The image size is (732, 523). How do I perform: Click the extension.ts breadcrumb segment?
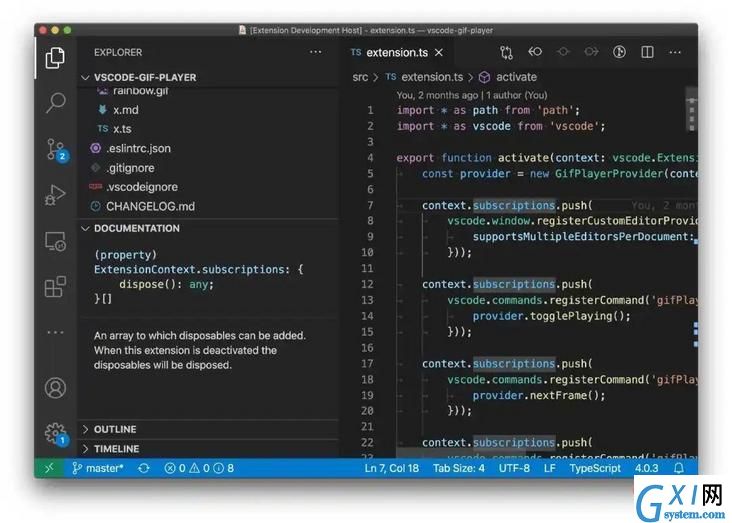(x=424, y=77)
